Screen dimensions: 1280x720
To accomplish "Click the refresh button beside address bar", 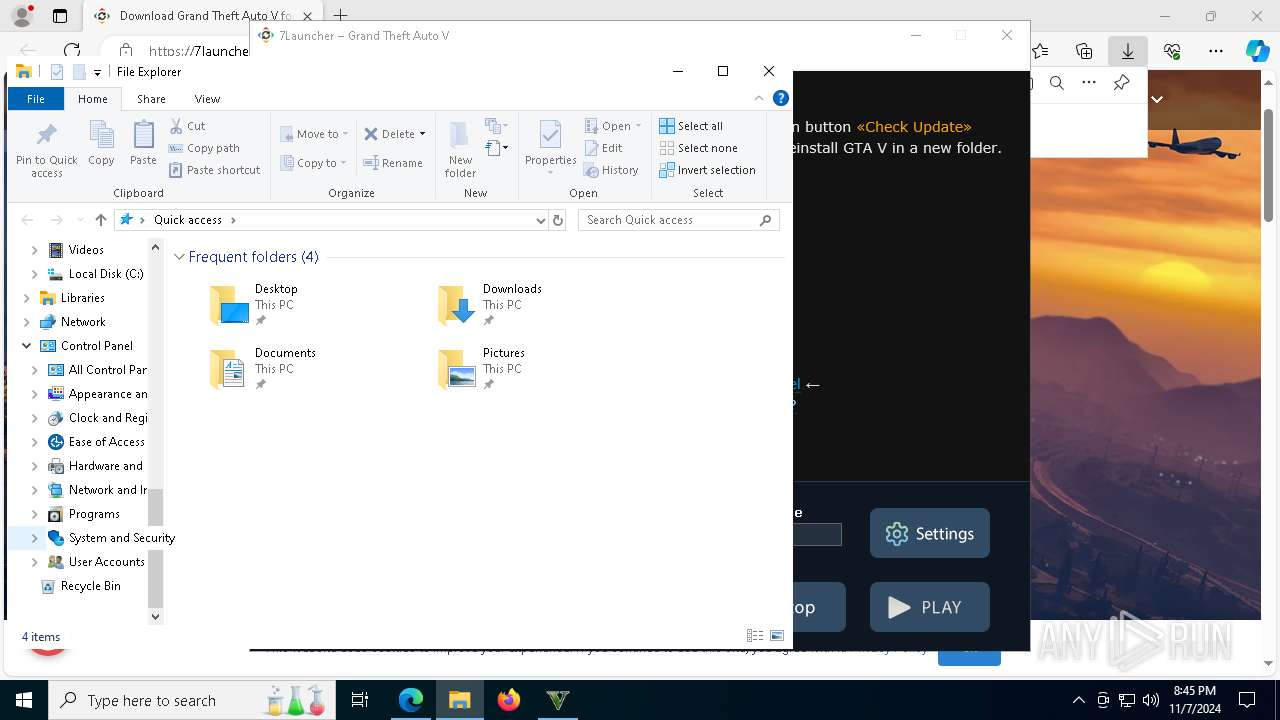I will 558,220.
